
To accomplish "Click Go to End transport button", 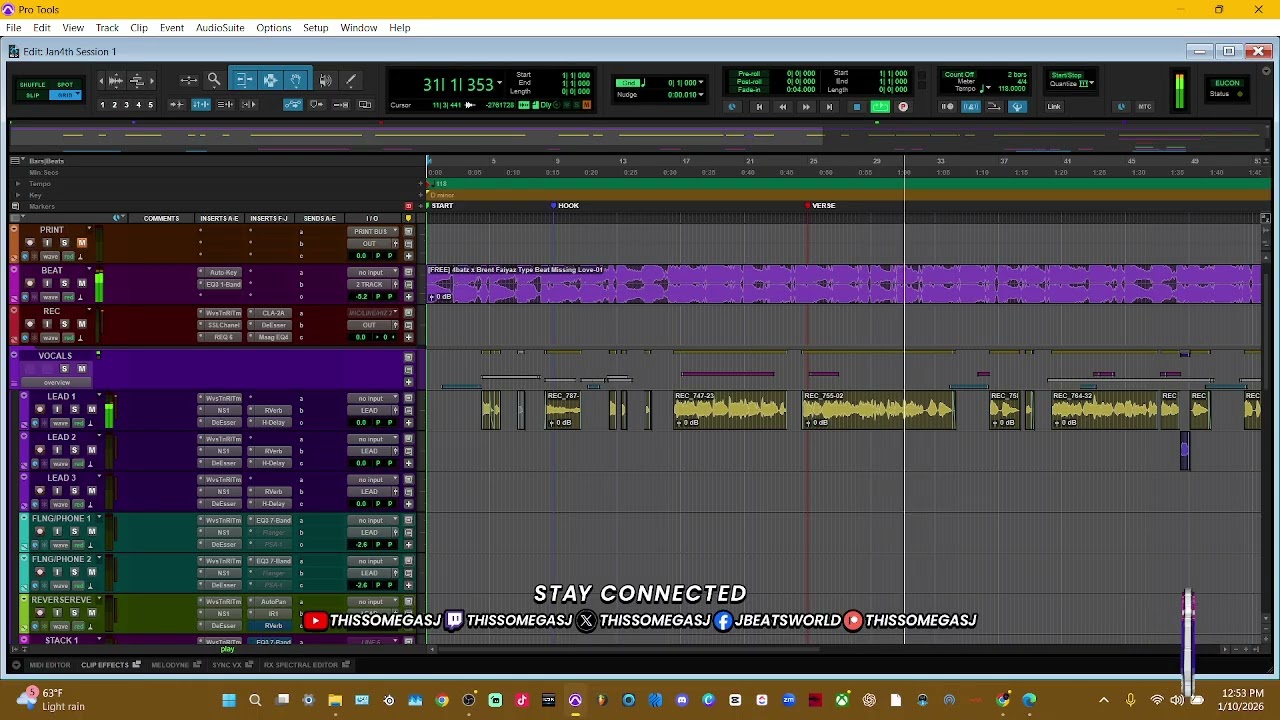I will pos(829,107).
